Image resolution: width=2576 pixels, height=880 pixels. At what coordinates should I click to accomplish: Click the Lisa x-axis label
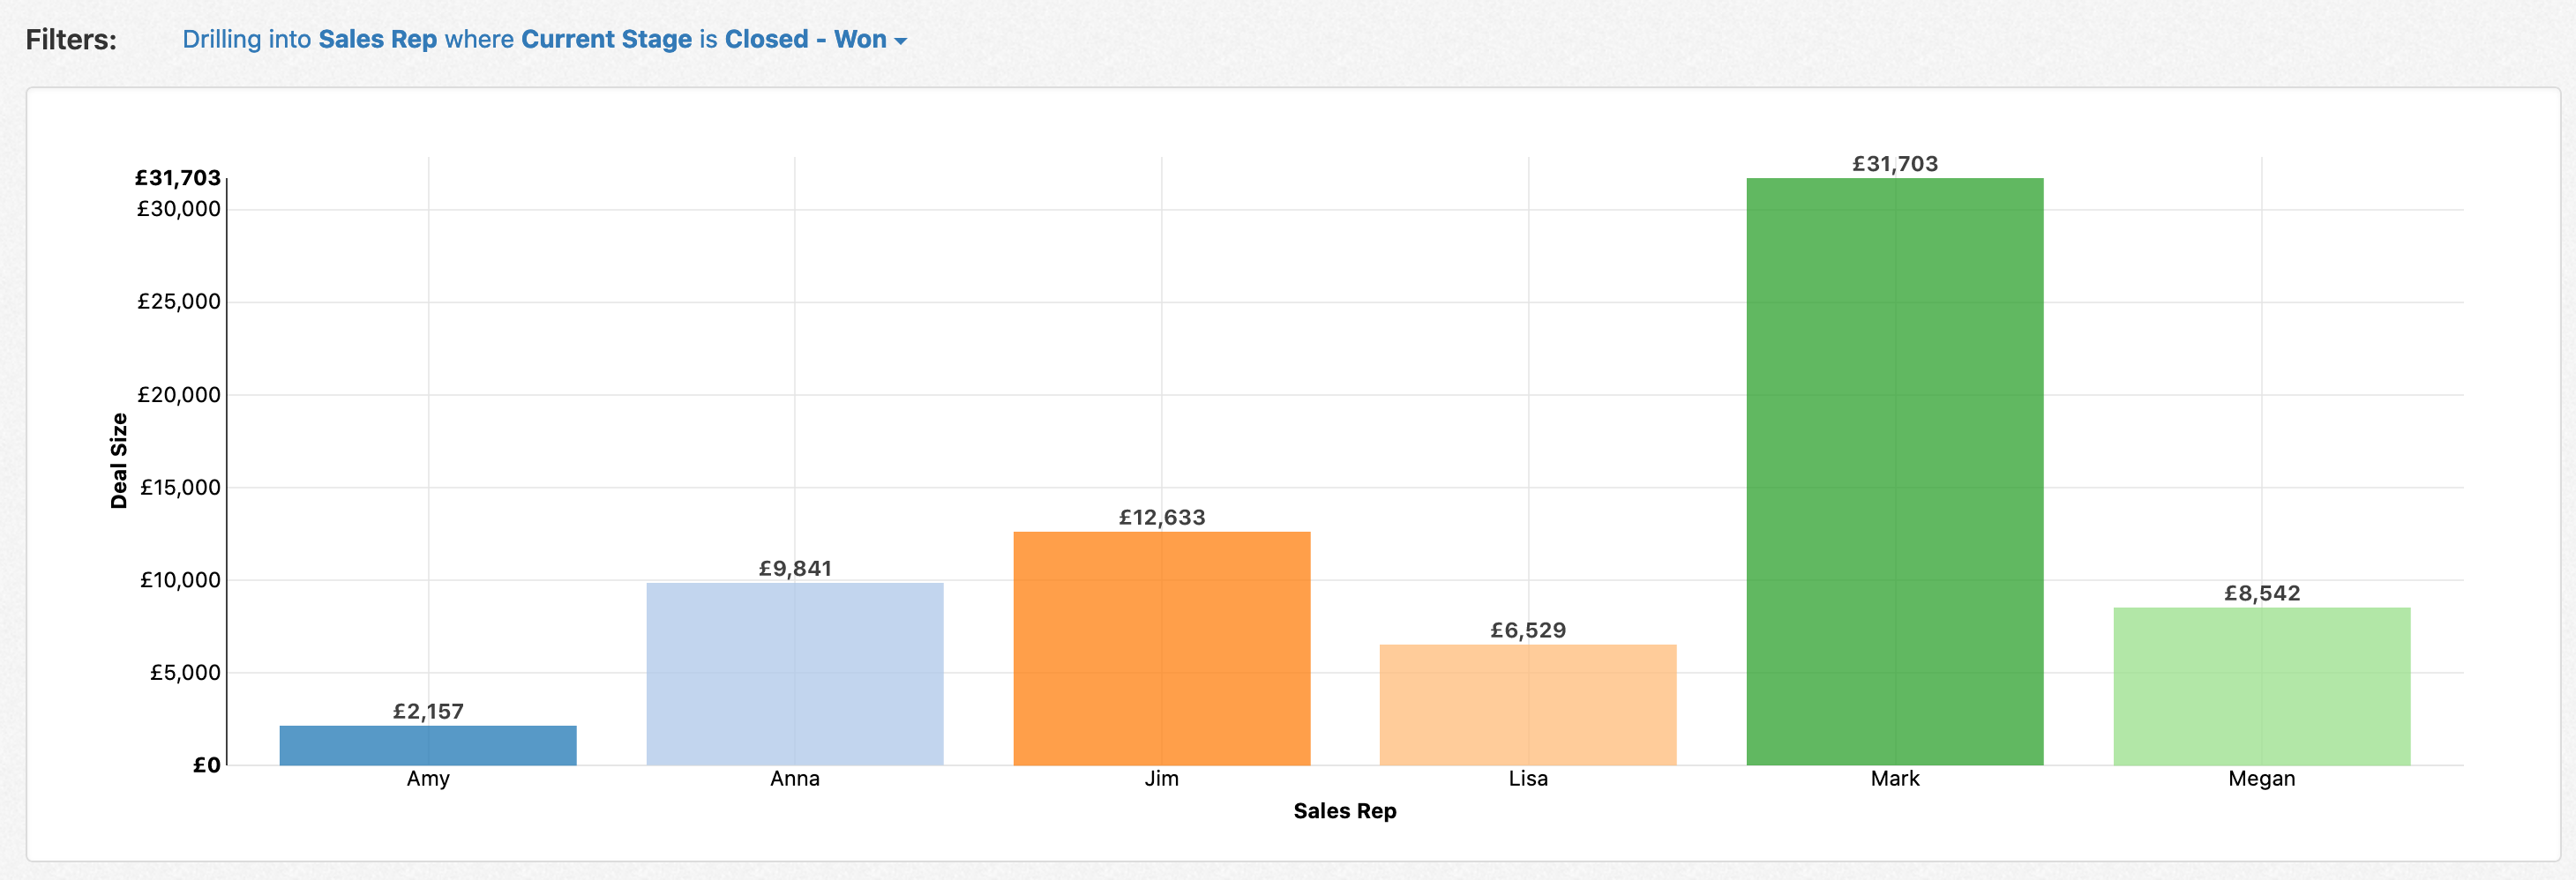1528,778
